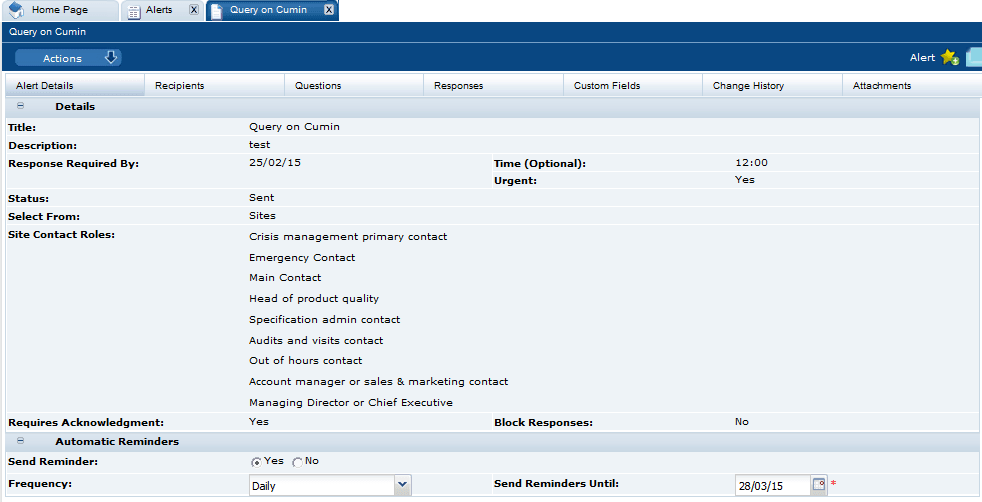Collapse the Automatic Reminders section
This screenshot has height=502, width=982.
[21, 441]
